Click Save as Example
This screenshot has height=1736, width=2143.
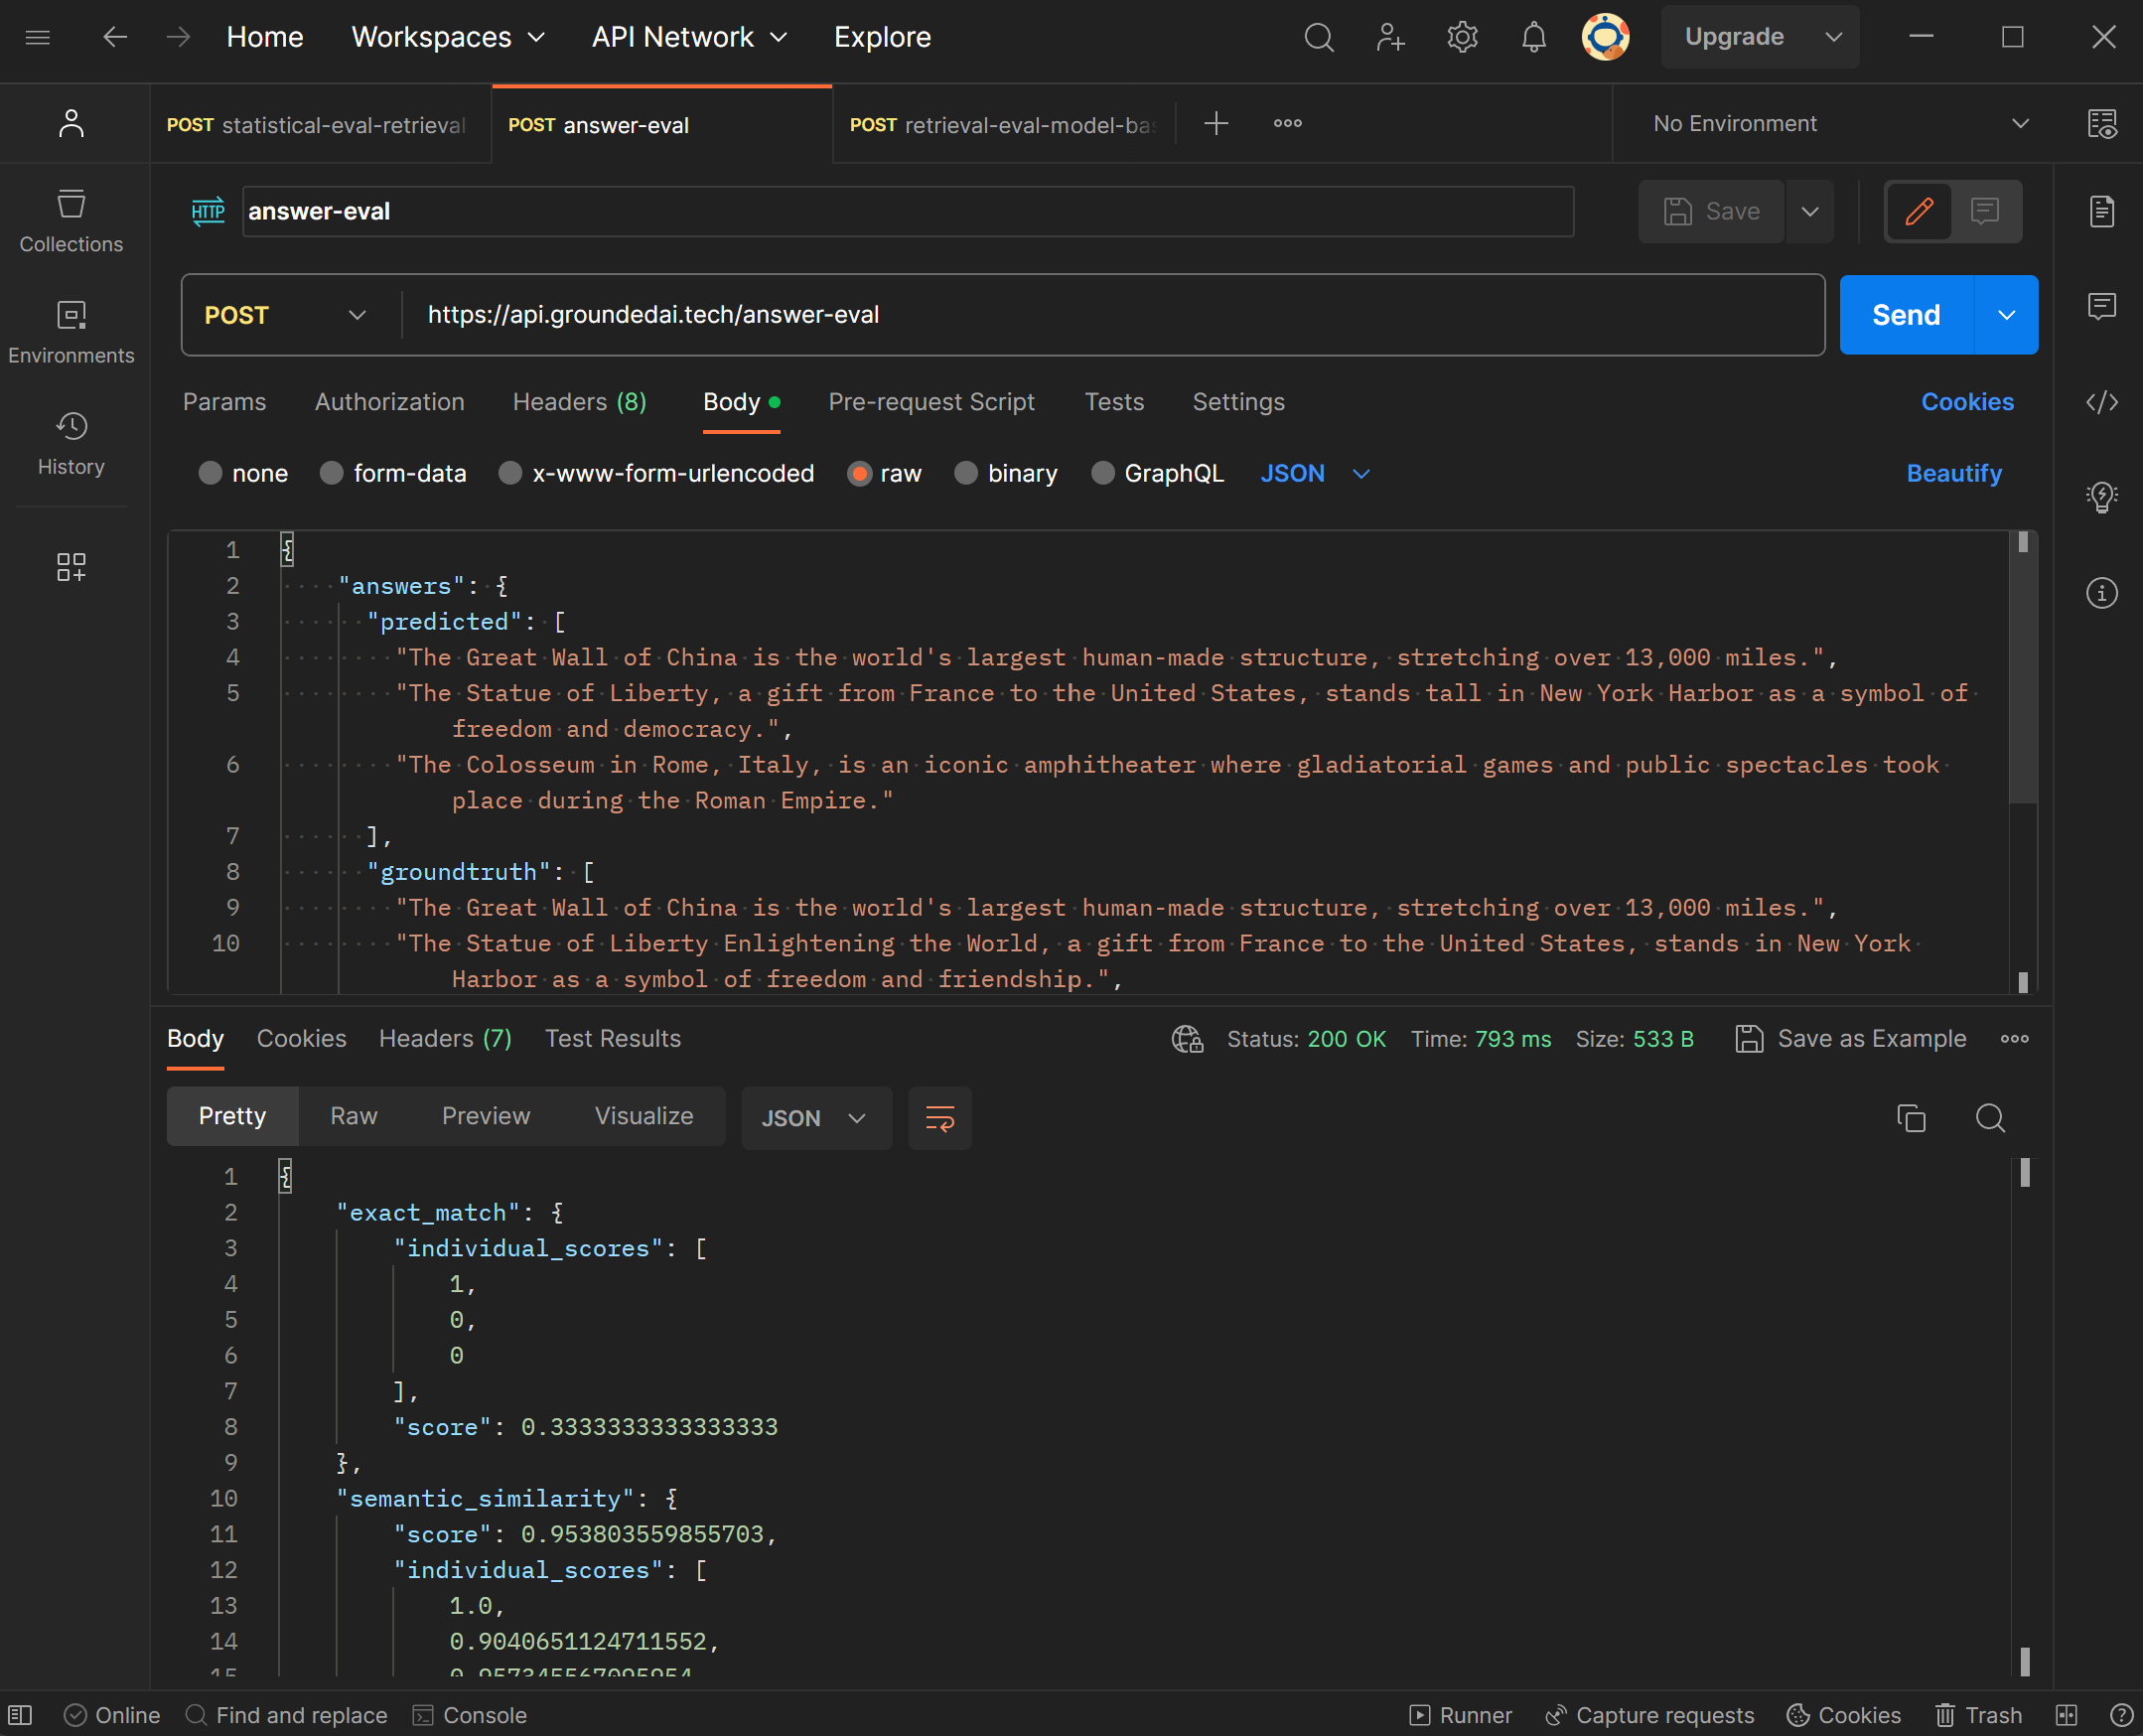click(x=1851, y=1039)
